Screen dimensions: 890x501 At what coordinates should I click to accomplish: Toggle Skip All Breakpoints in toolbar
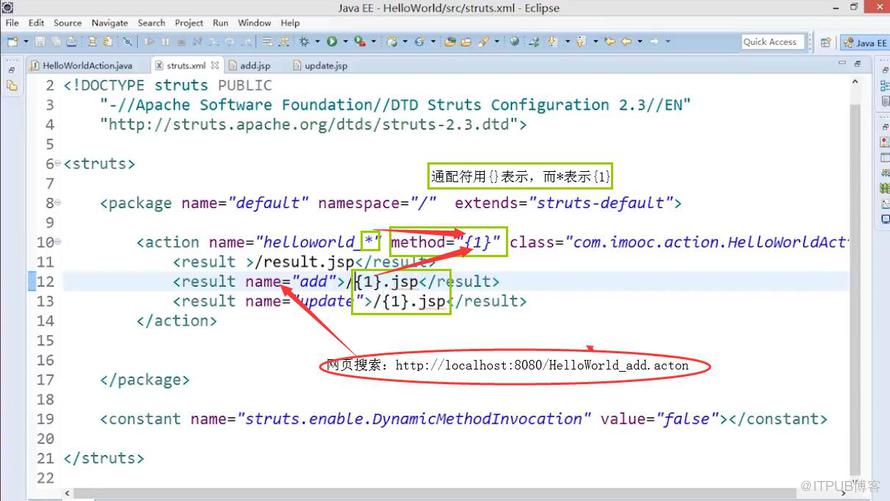127,41
